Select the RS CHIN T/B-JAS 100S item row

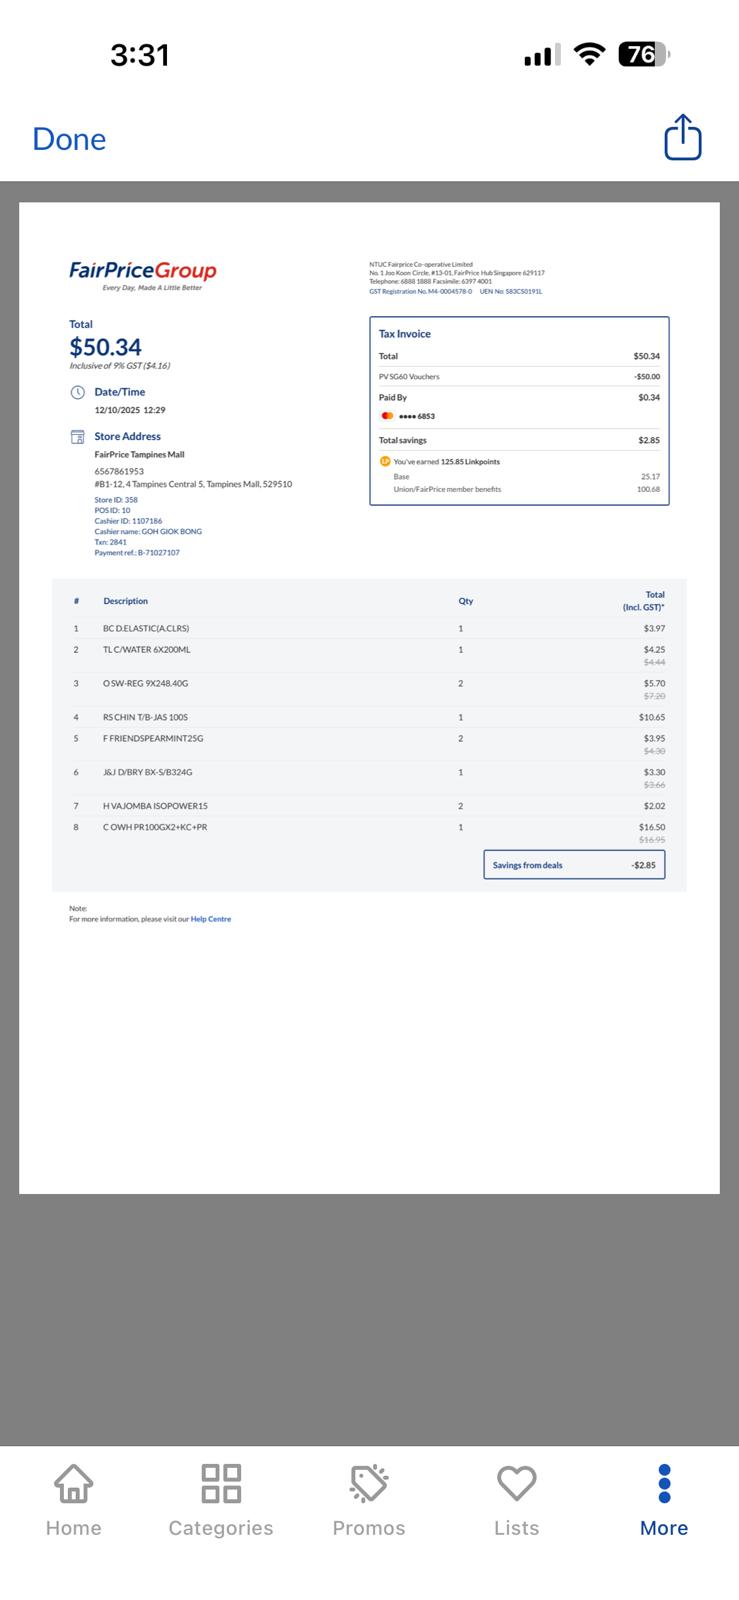click(x=369, y=717)
